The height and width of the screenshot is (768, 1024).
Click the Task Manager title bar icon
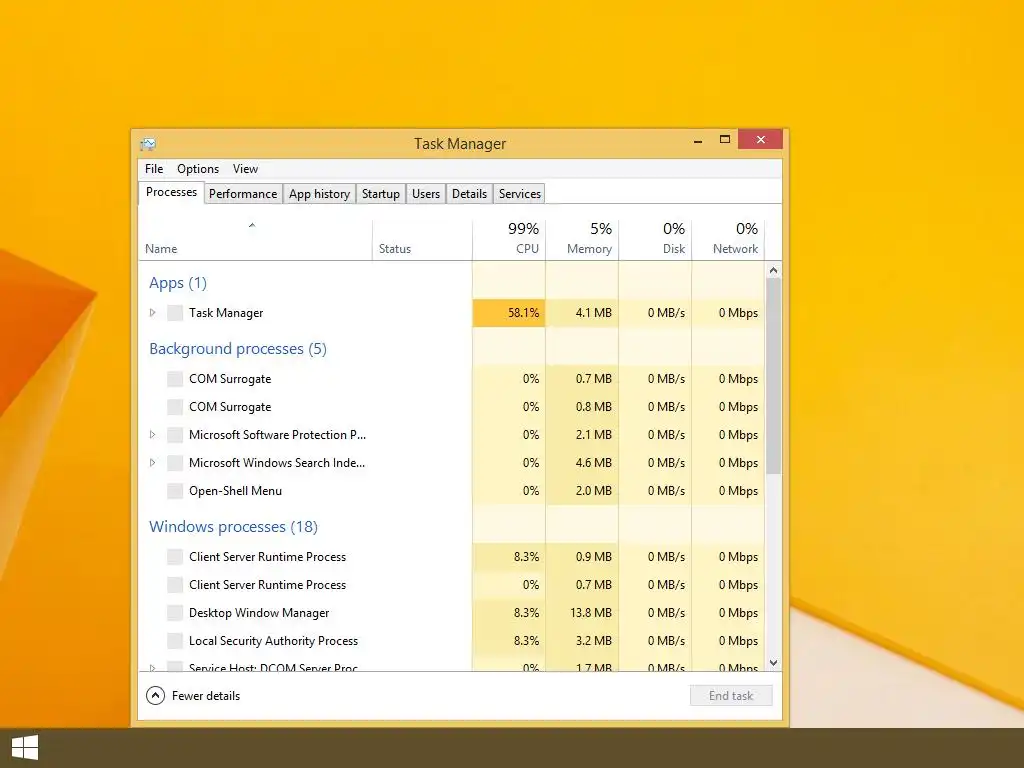pyautogui.click(x=148, y=144)
